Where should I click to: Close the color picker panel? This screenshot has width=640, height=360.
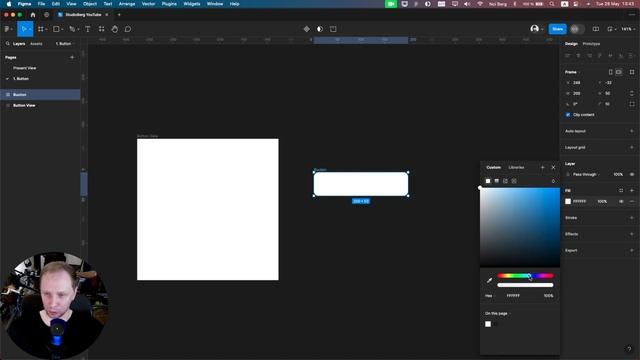553,167
